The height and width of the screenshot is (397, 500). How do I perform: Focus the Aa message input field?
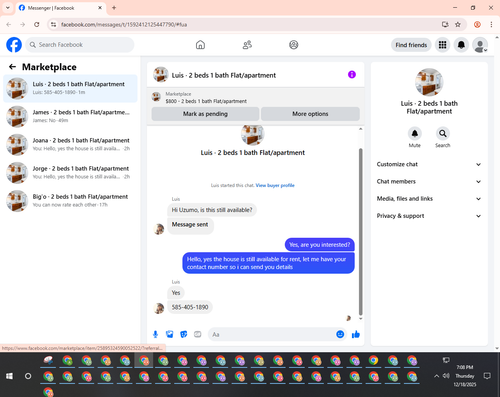coord(272,334)
